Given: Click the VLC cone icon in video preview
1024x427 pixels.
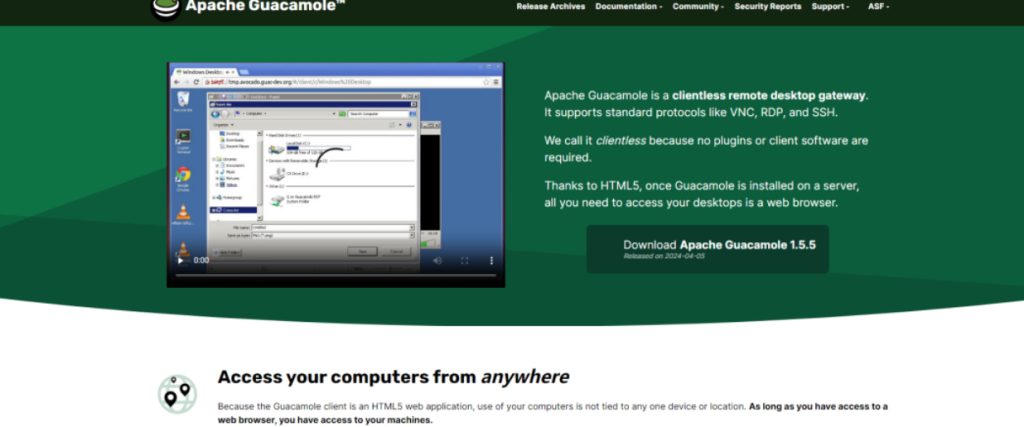Looking at the screenshot, I should 183,211.
